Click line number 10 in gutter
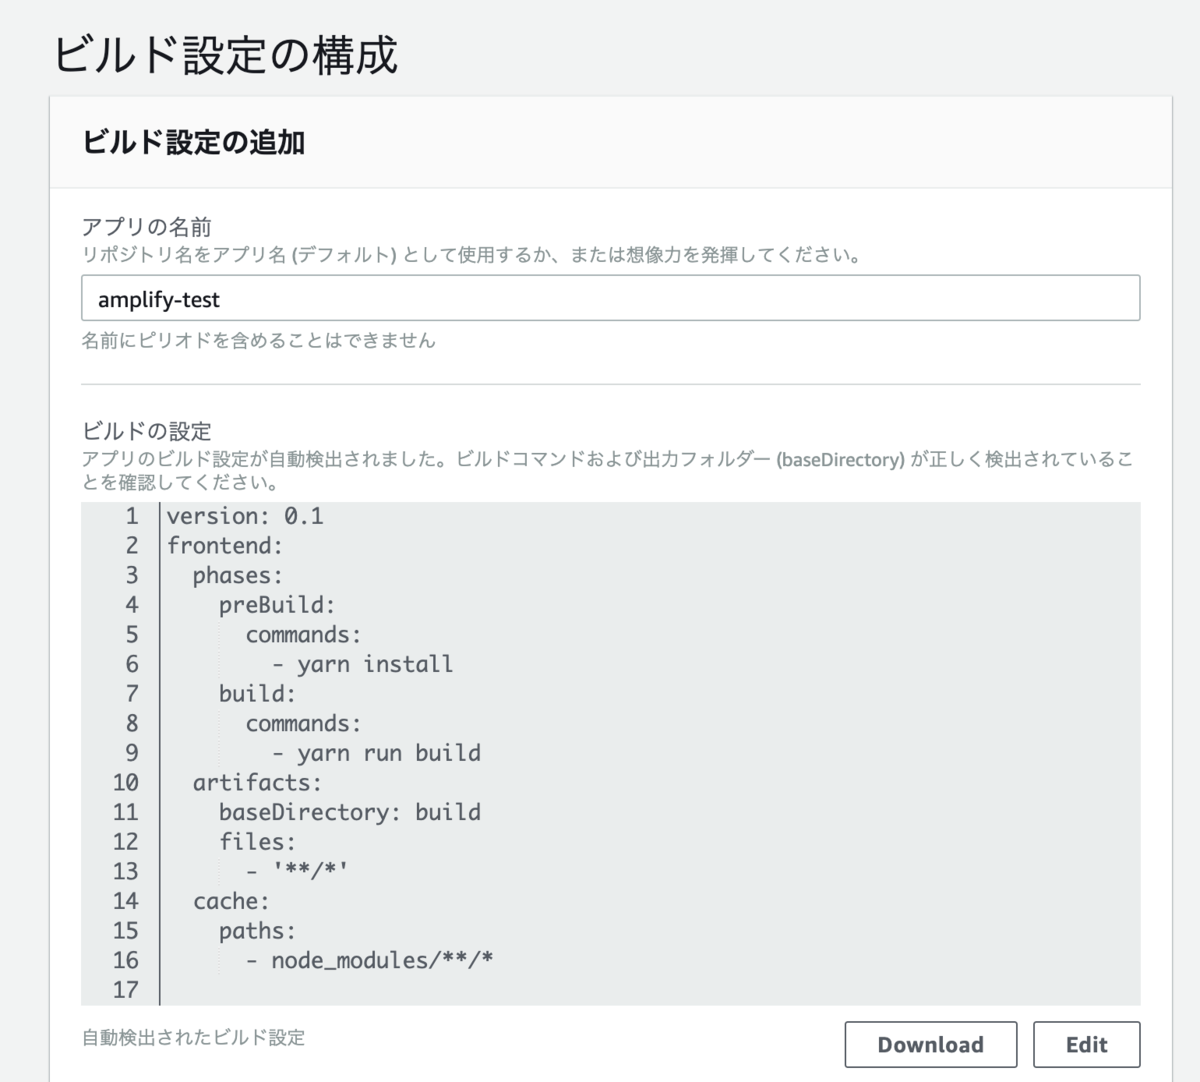Screen dimensions: 1200x1082 tap(125, 782)
